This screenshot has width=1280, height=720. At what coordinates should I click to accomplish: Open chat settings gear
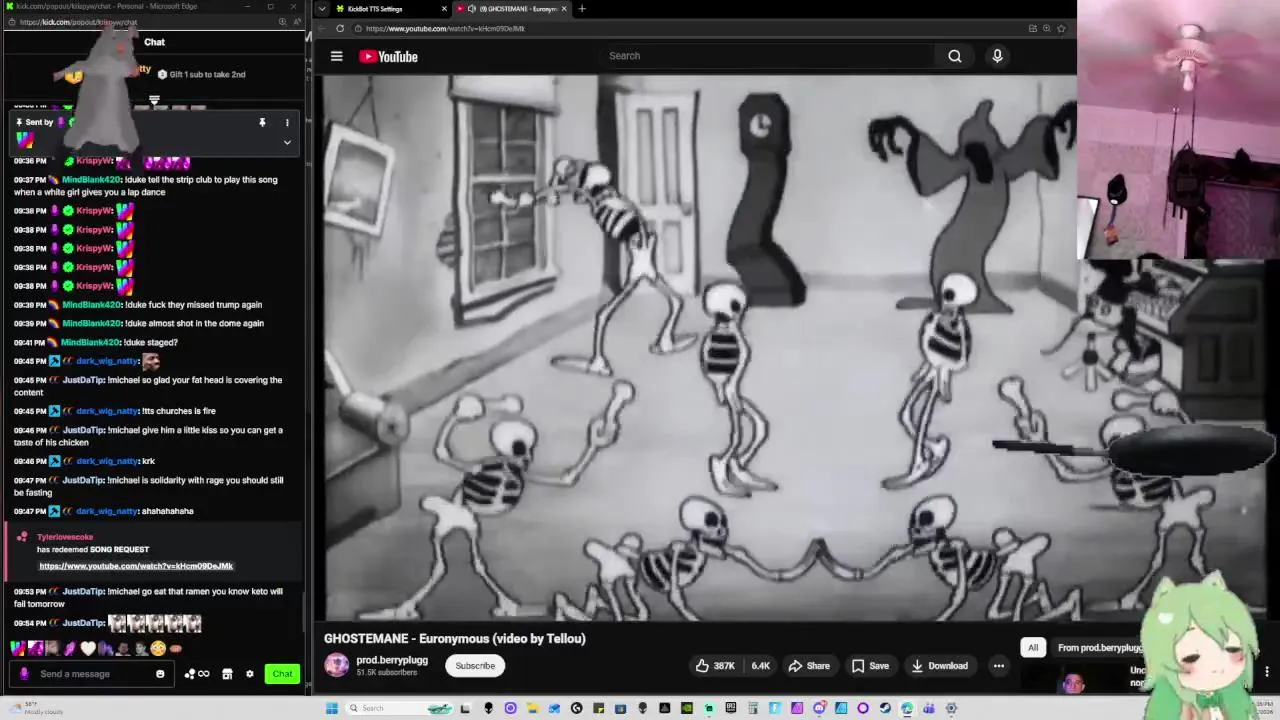(250, 674)
